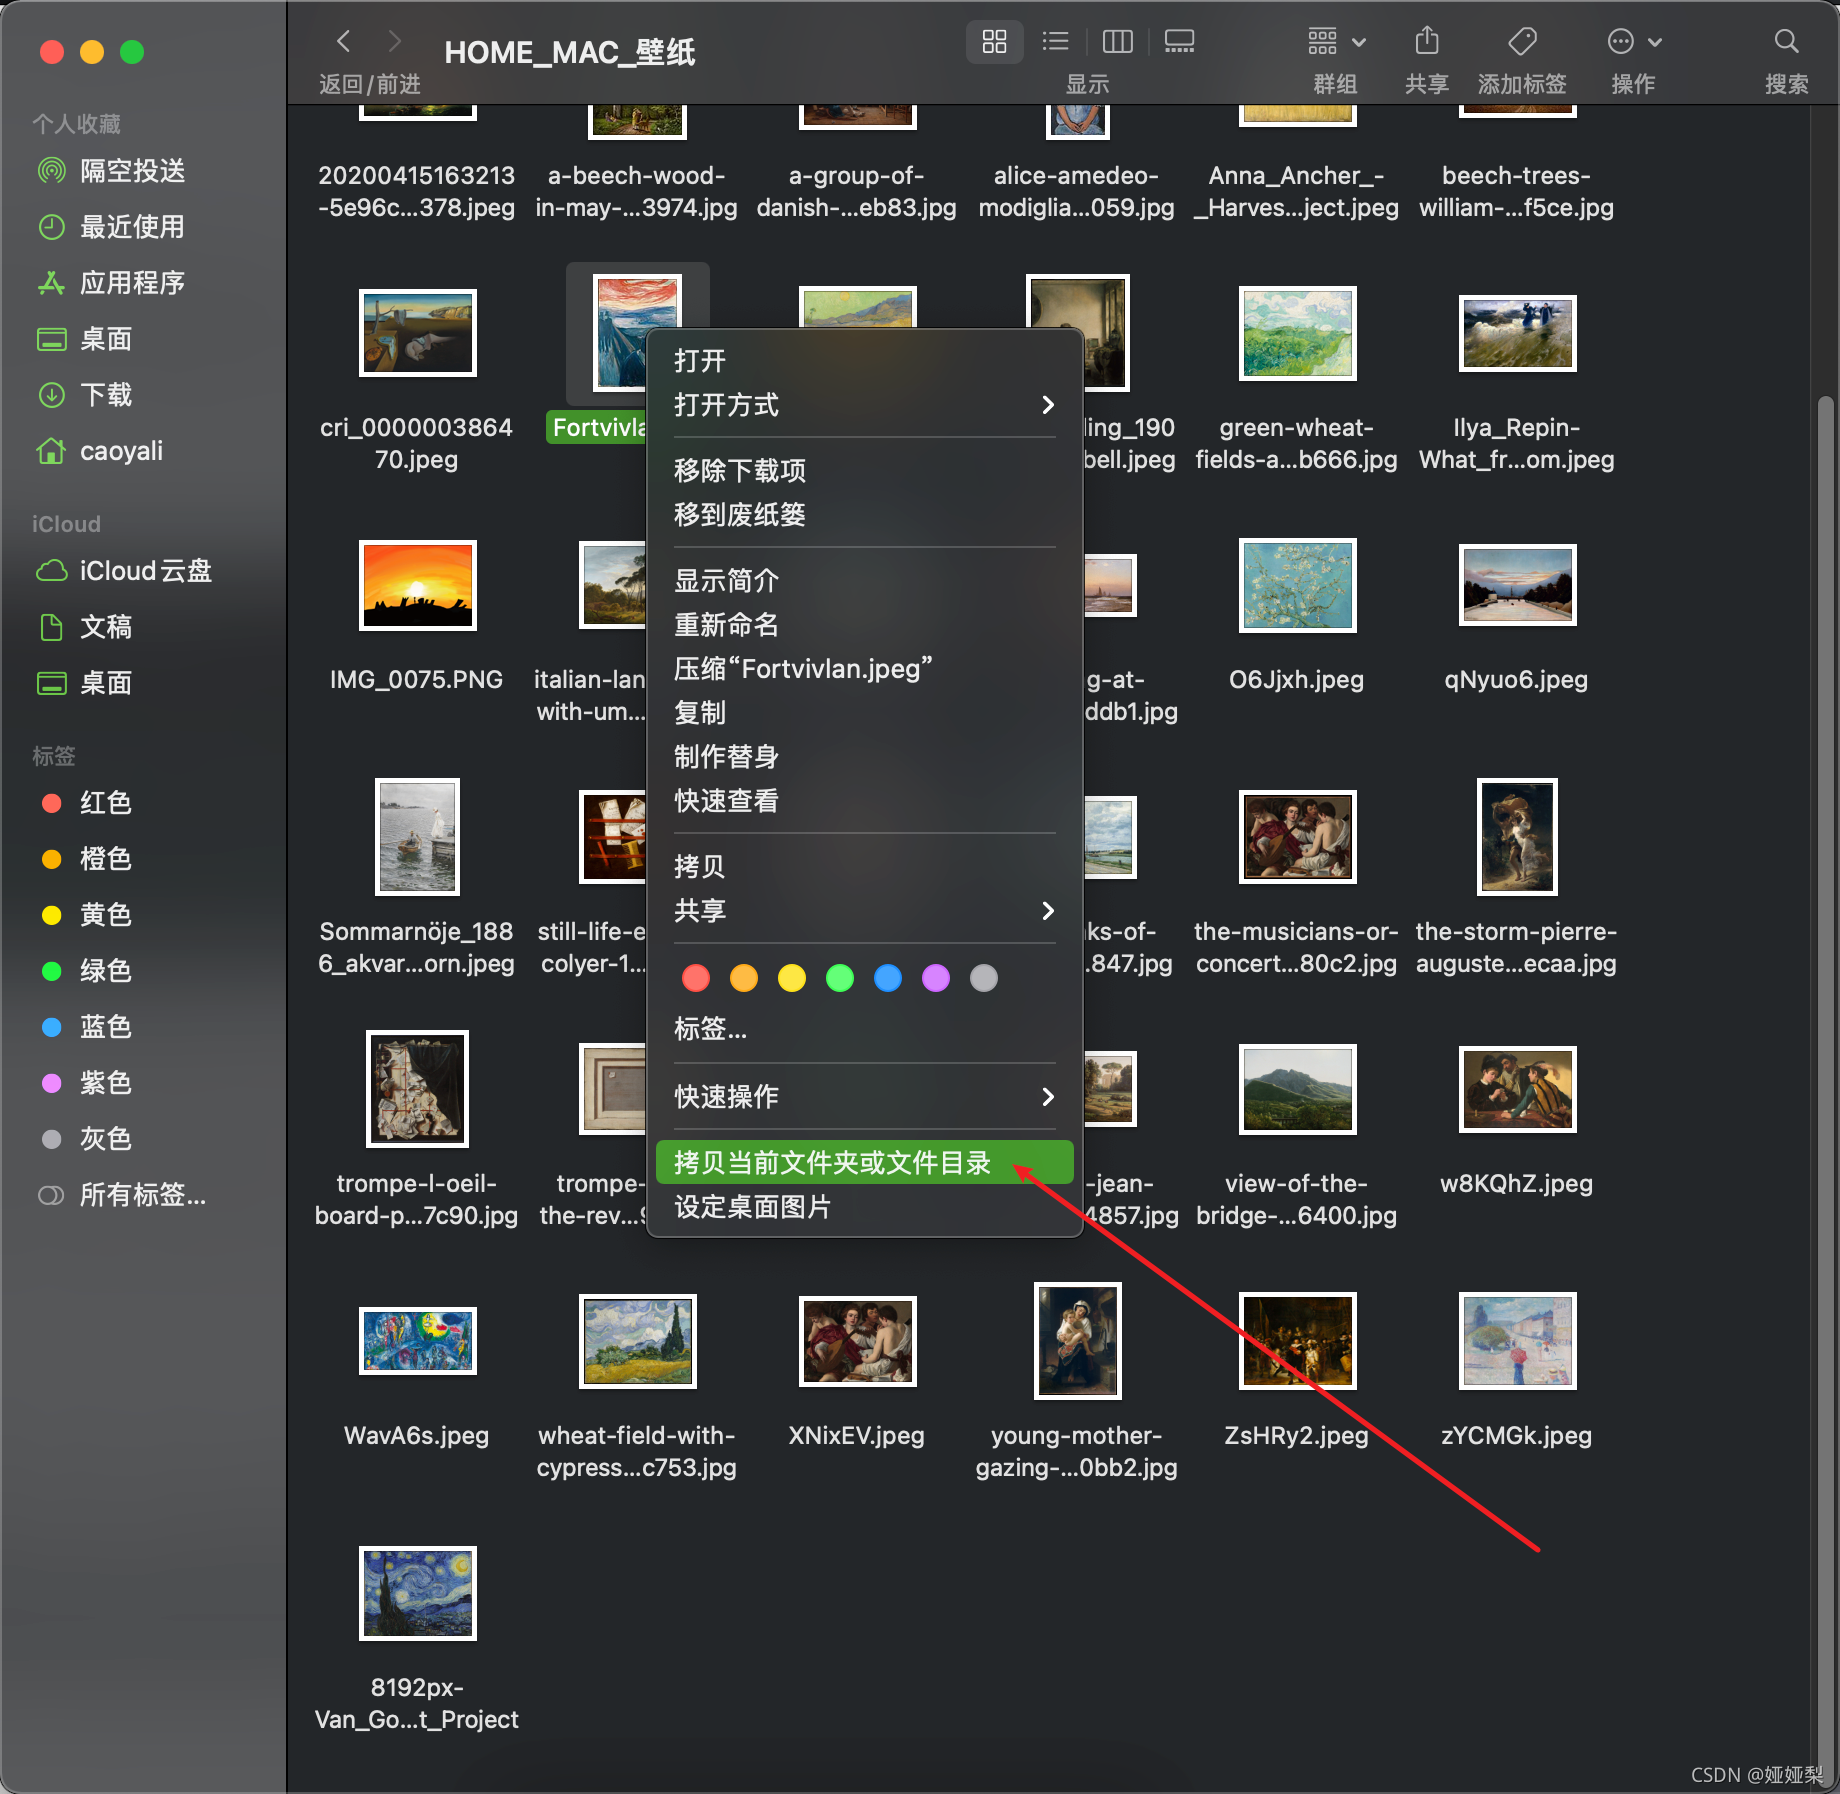Select Remove Download (移除下载项)
The width and height of the screenshot is (1840, 1794).
coord(865,471)
